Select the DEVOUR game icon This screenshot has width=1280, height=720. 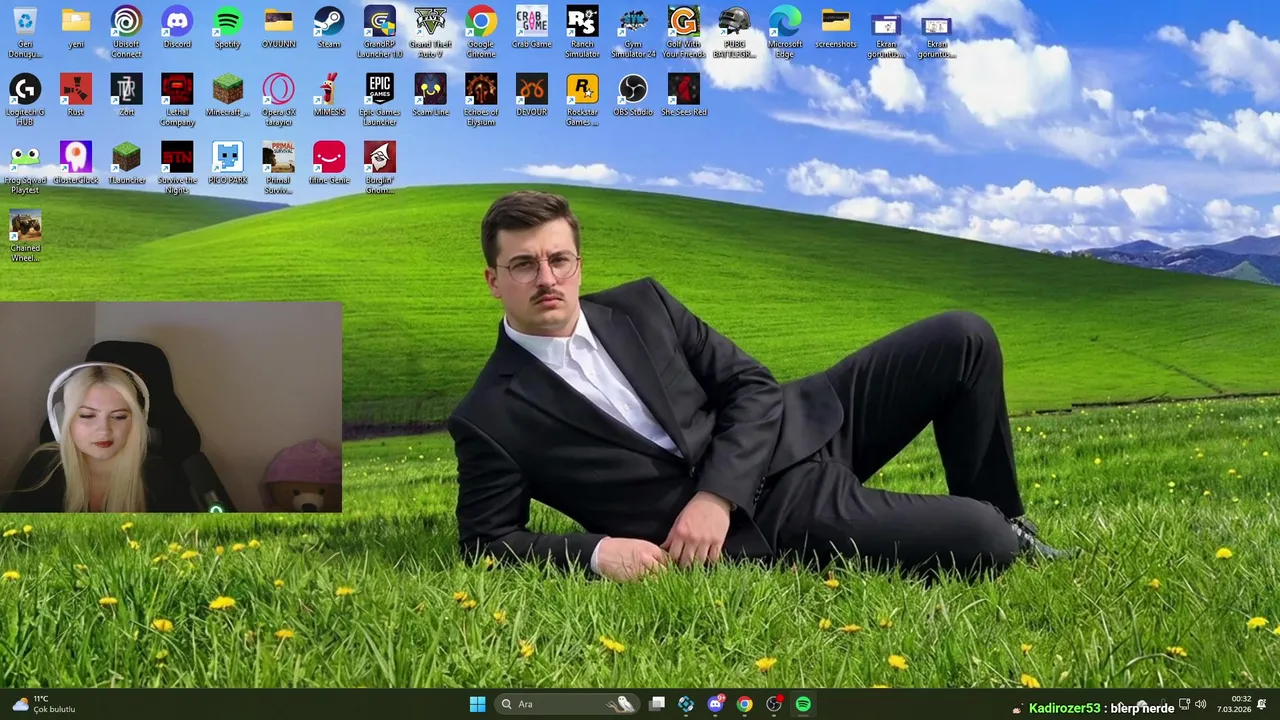(x=532, y=96)
